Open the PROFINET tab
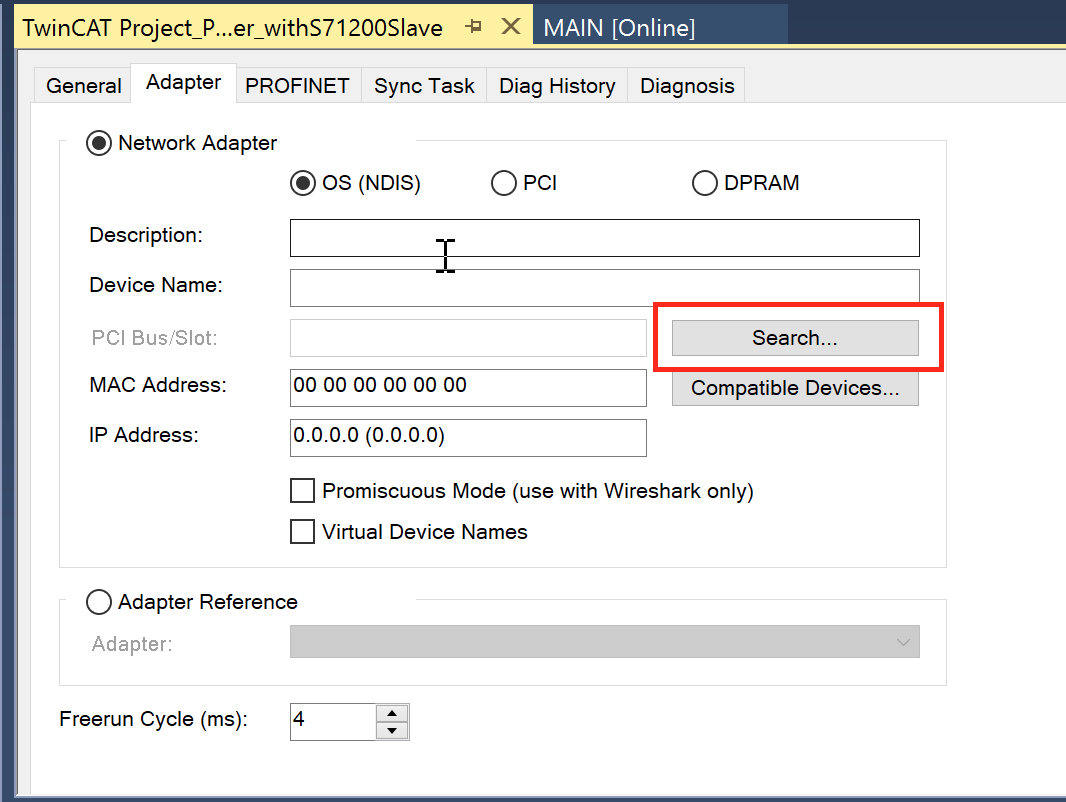 pos(297,86)
